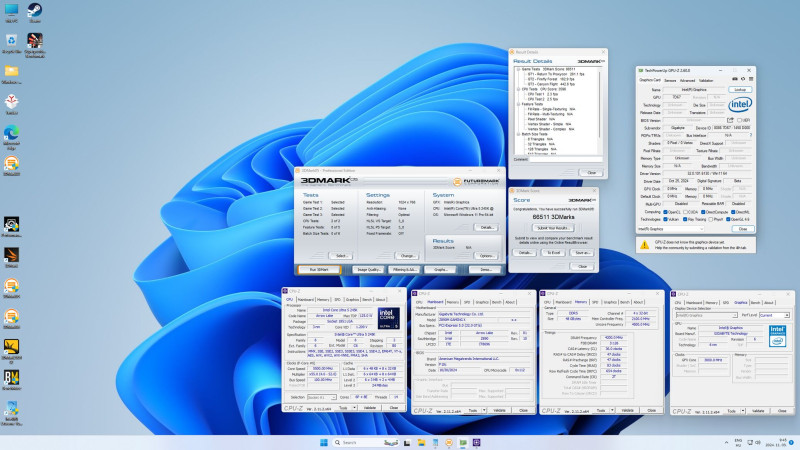The height and width of the screenshot is (450, 800).
Task: Click the To Excel button
Action: 553,253
